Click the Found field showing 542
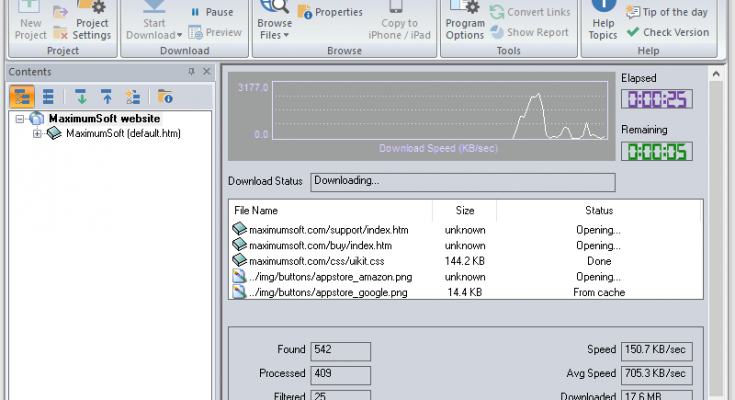This screenshot has height=400, width=735. click(x=340, y=351)
